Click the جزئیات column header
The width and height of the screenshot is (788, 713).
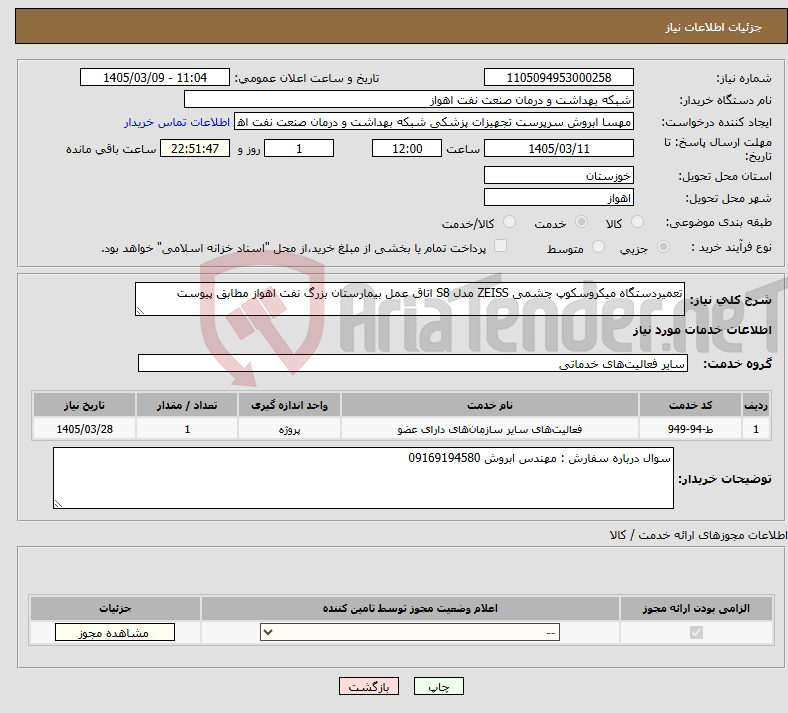coord(115,608)
